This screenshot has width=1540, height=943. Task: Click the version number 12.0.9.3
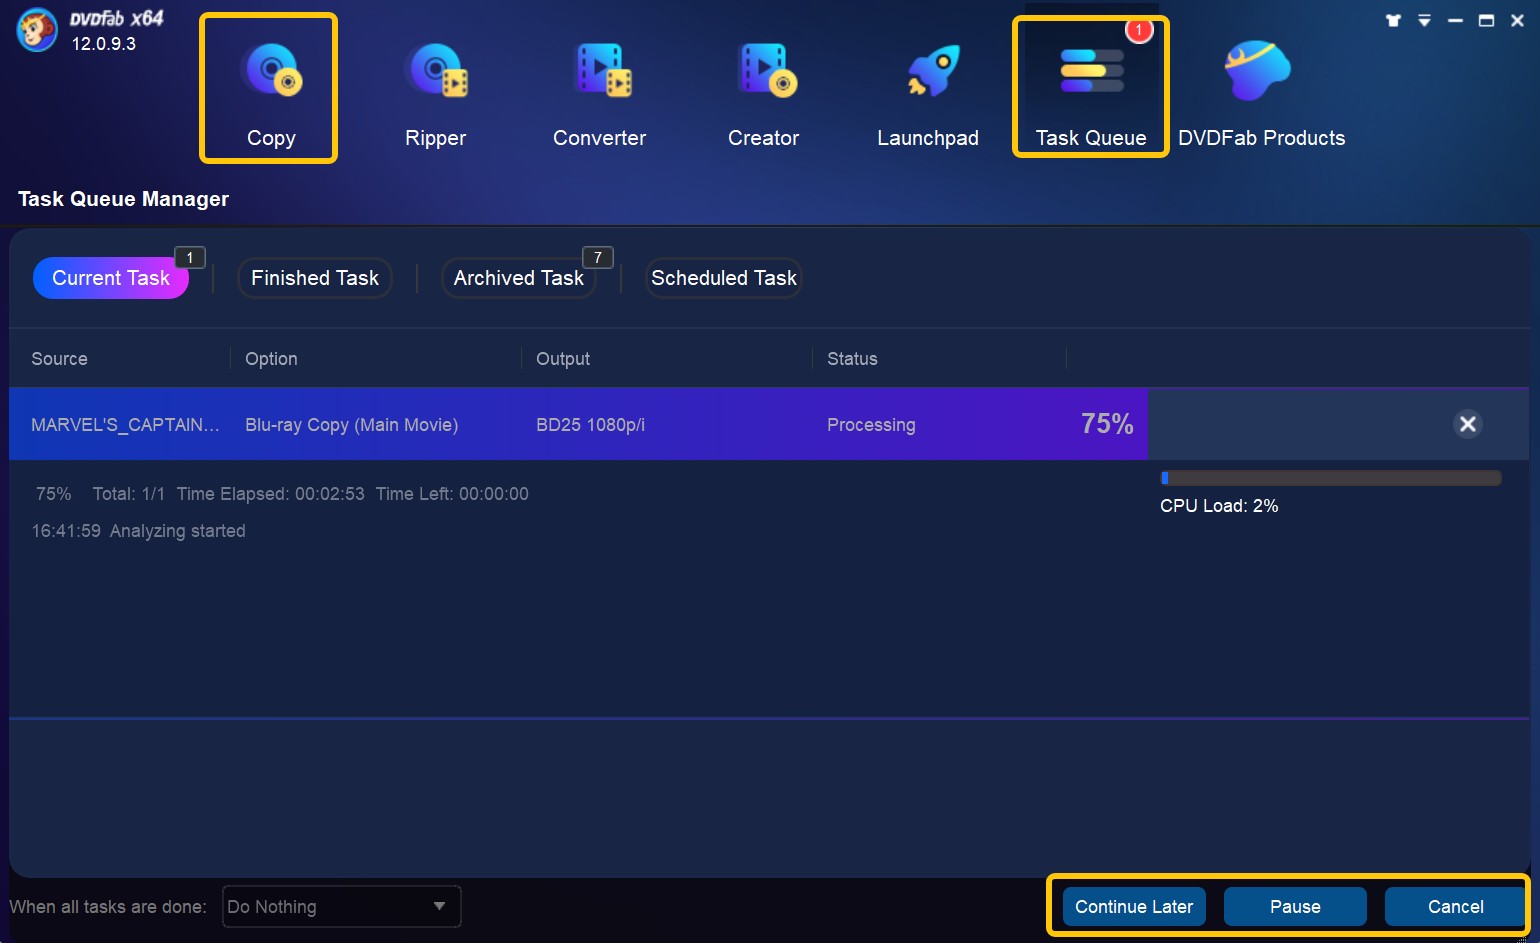click(104, 44)
